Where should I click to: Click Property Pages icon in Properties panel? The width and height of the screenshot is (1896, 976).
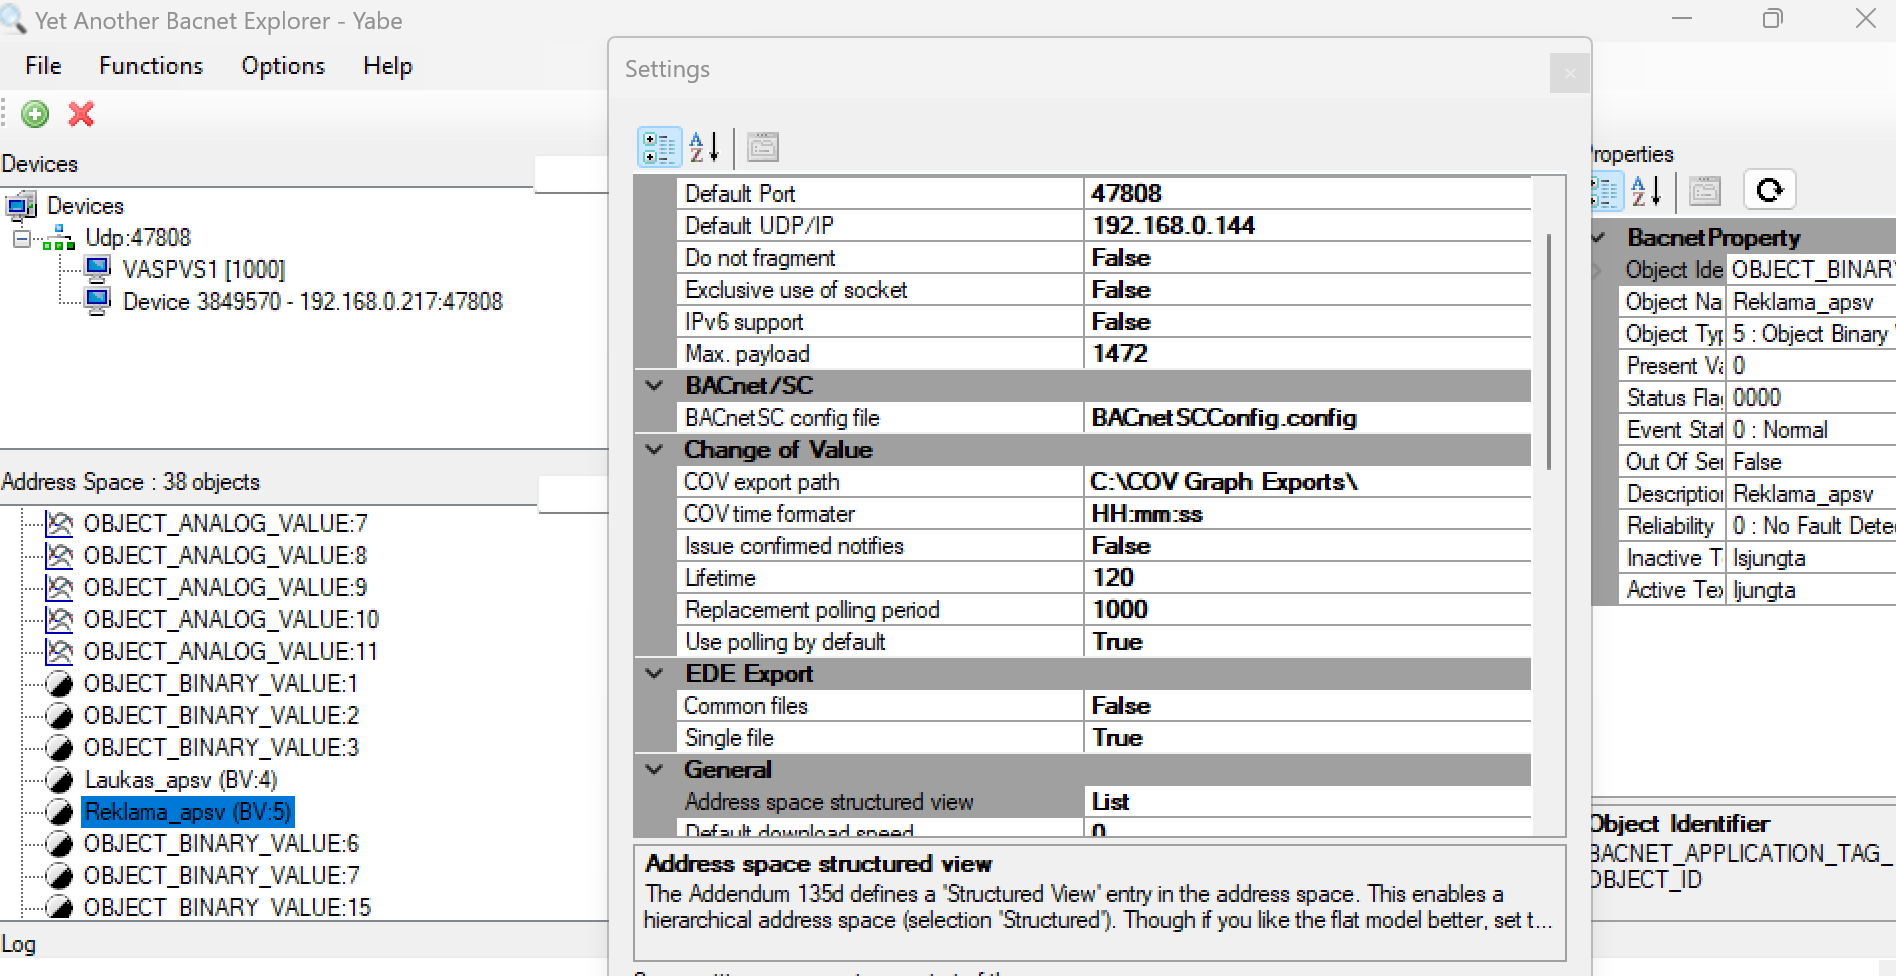[x=1705, y=190]
